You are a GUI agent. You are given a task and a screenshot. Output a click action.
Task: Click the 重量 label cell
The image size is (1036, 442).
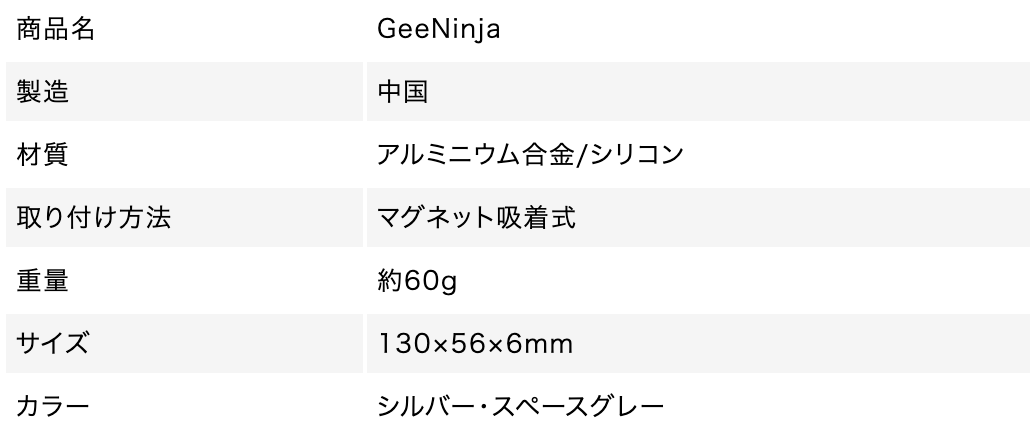pyautogui.click(x=43, y=282)
